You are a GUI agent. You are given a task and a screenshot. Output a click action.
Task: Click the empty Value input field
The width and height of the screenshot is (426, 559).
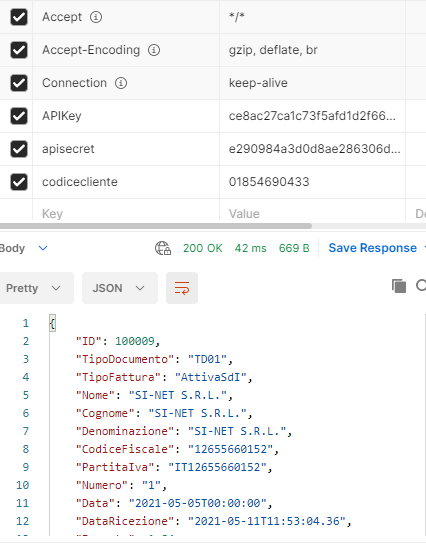(312, 214)
